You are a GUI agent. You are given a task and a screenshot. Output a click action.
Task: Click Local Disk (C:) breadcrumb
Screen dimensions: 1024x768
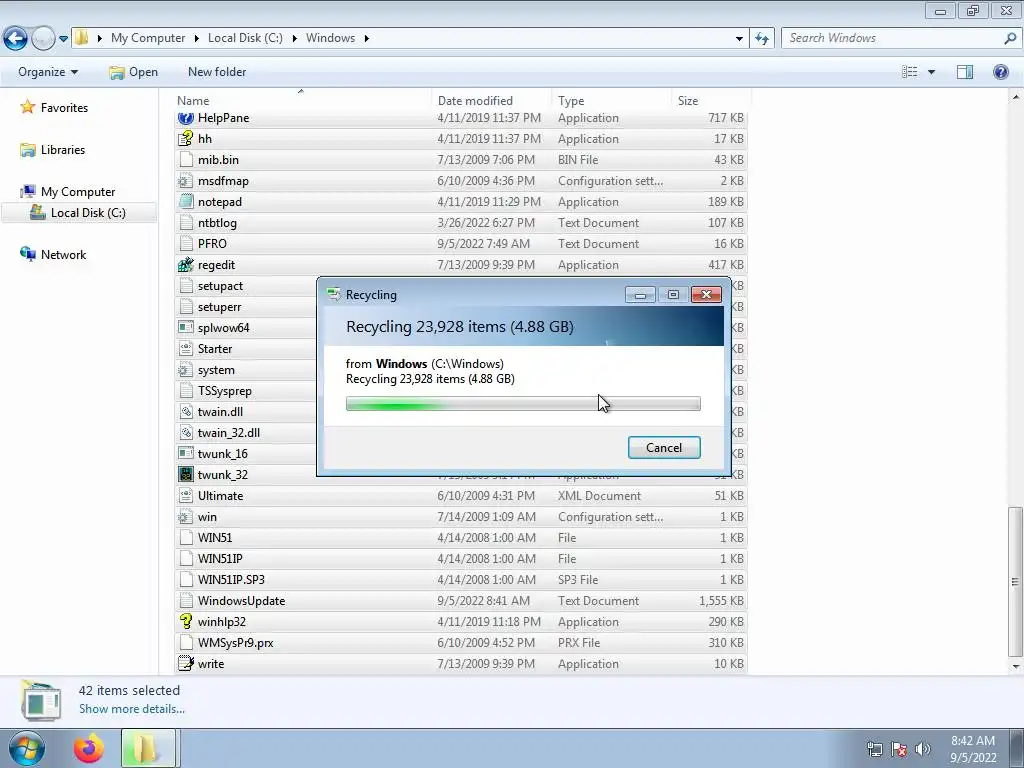(245, 38)
